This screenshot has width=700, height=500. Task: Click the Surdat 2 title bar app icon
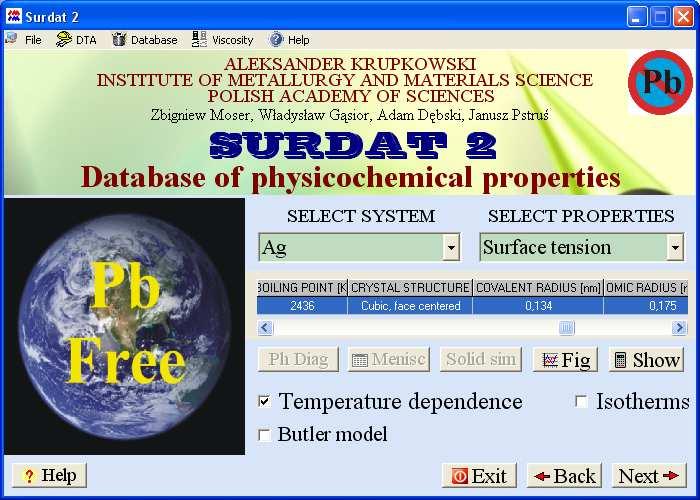13,17
